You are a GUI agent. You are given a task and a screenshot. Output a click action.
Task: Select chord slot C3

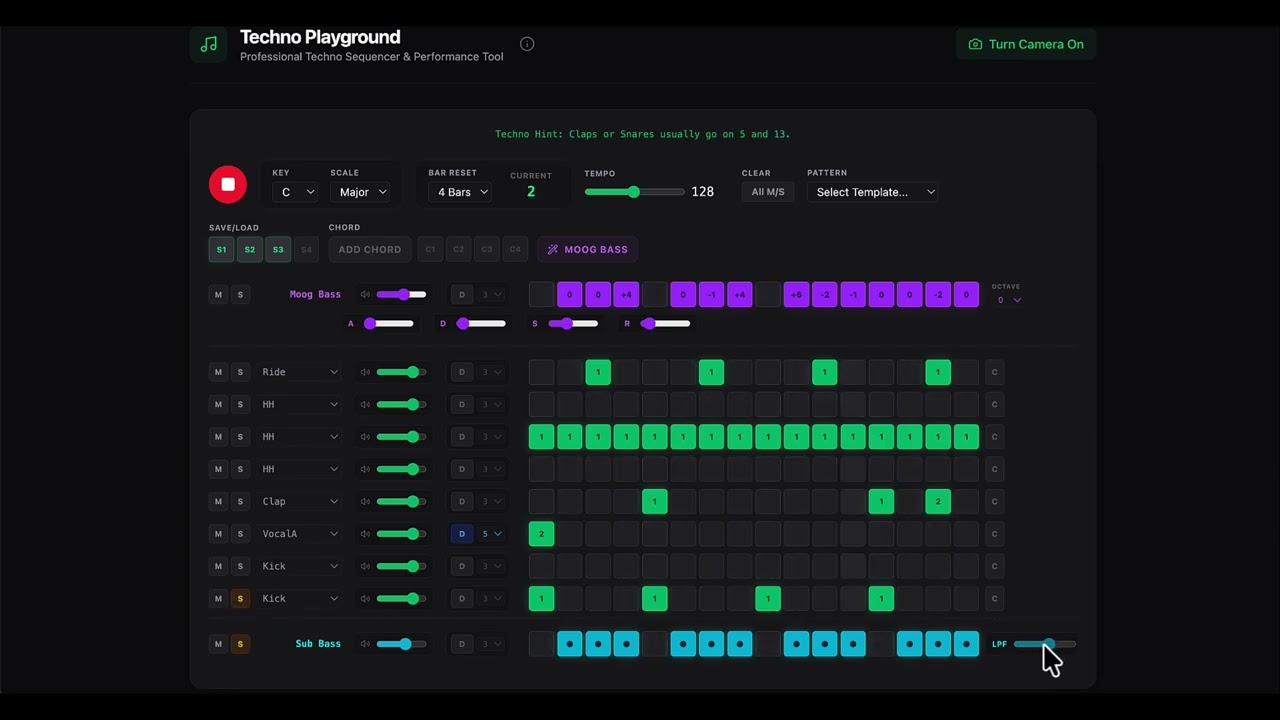487,249
